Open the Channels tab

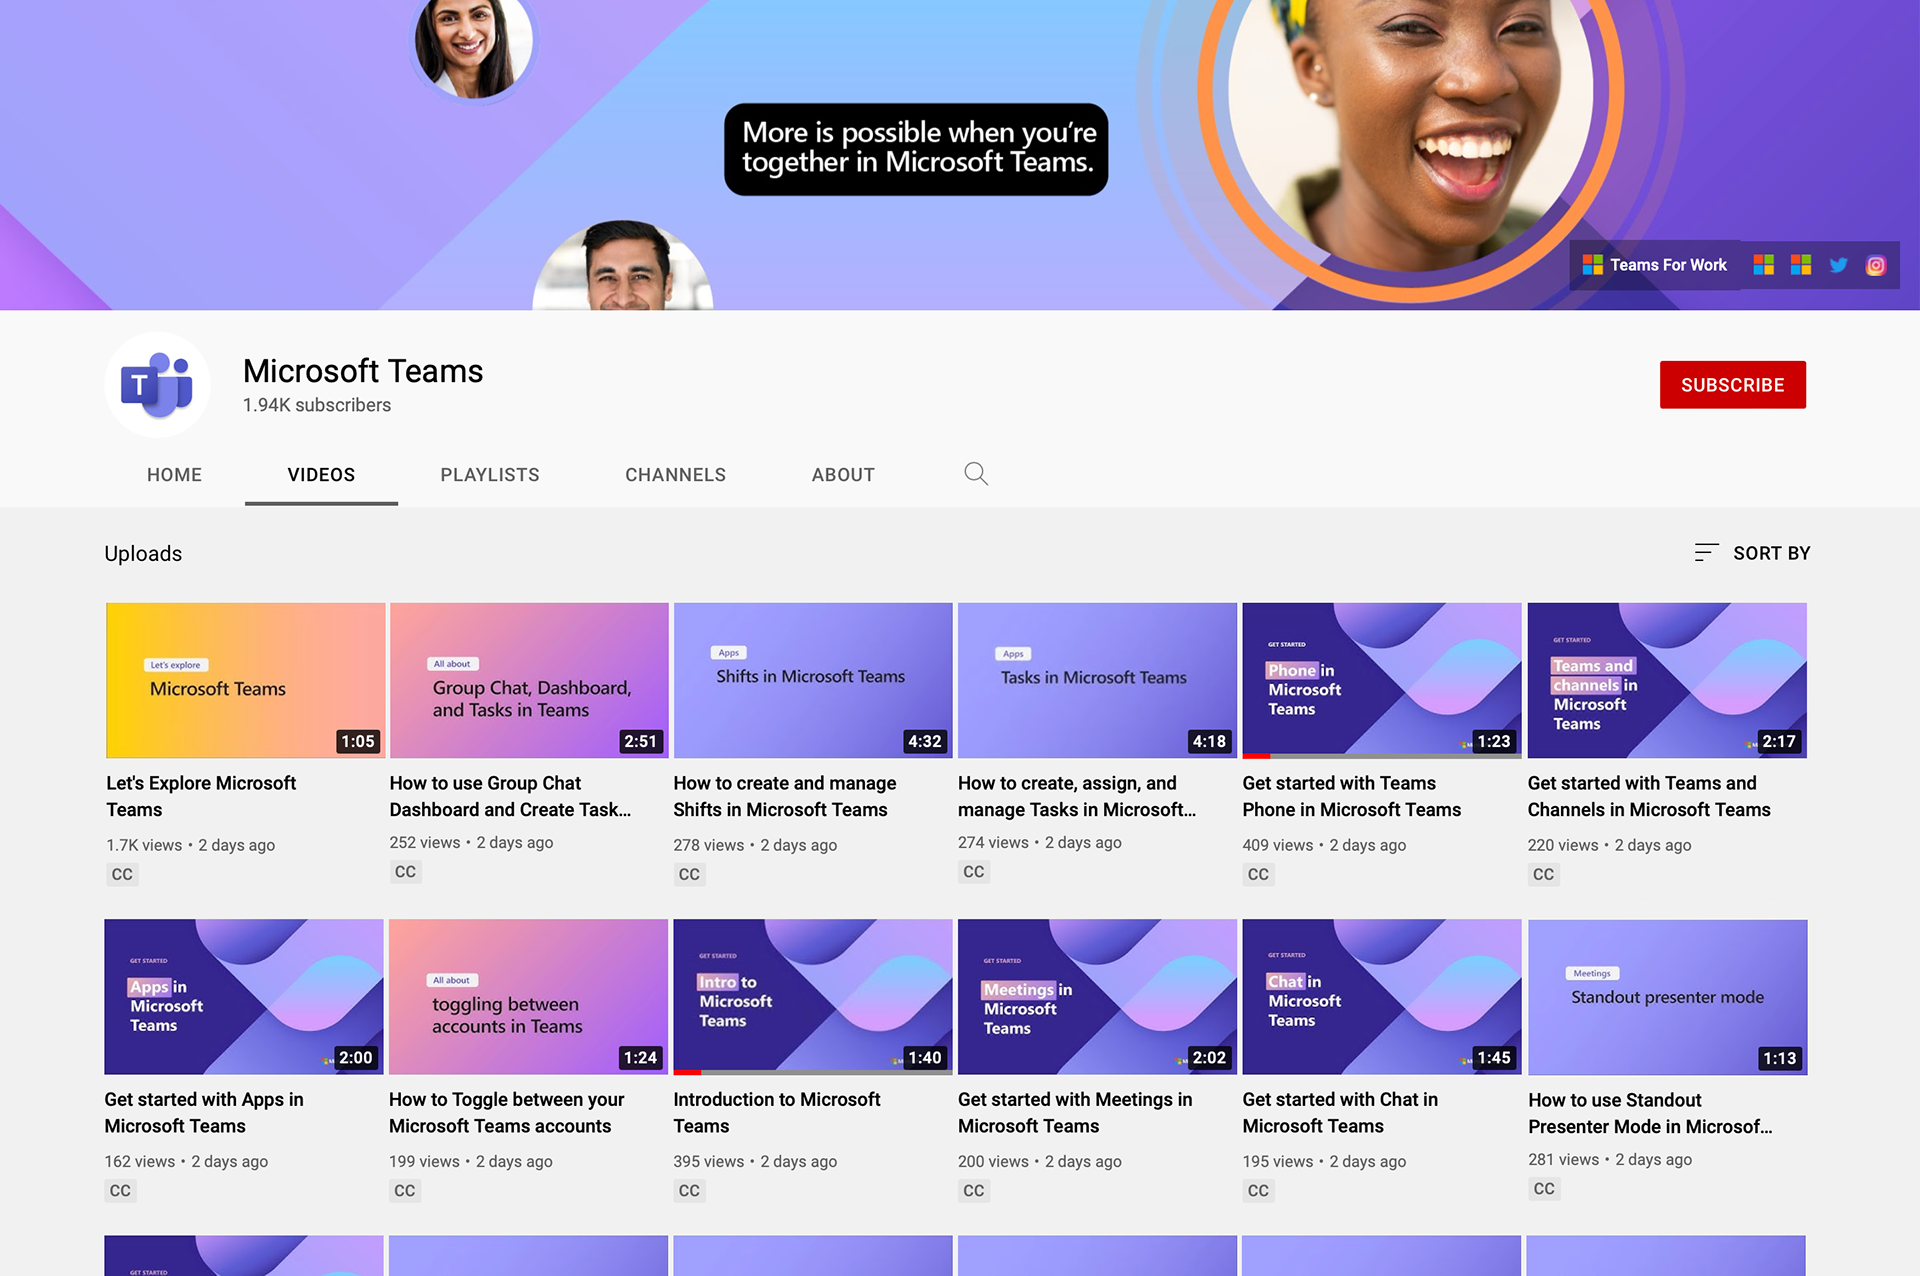click(676, 475)
